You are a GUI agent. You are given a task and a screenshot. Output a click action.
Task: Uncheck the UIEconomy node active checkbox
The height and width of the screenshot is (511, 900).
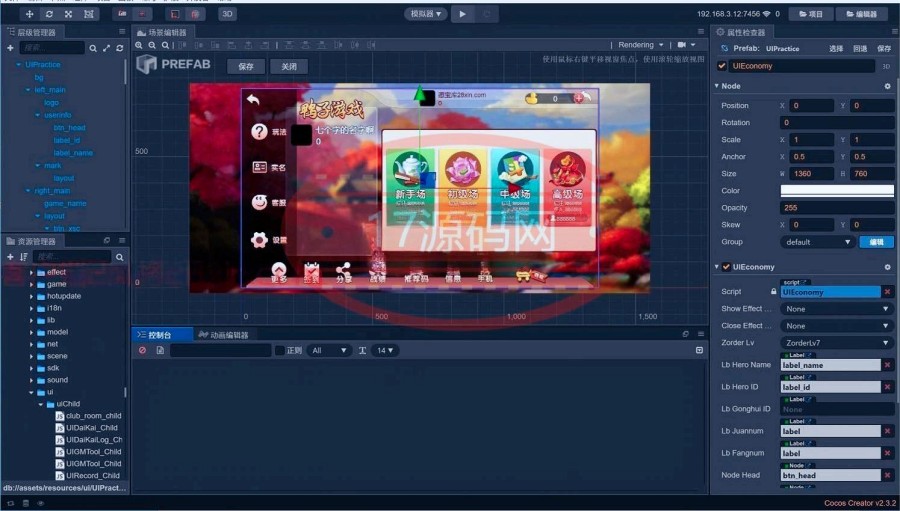point(722,66)
